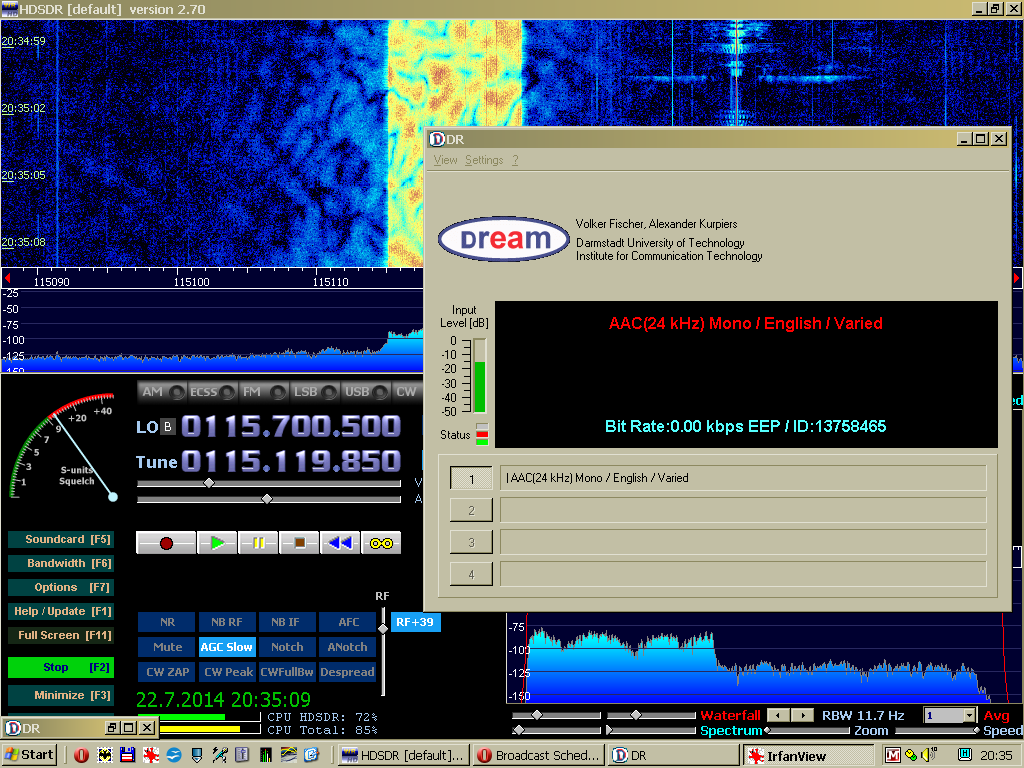Click the red left arrow on frequency scale
Viewport: 1024px width, 768px height.
[x=7, y=278]
